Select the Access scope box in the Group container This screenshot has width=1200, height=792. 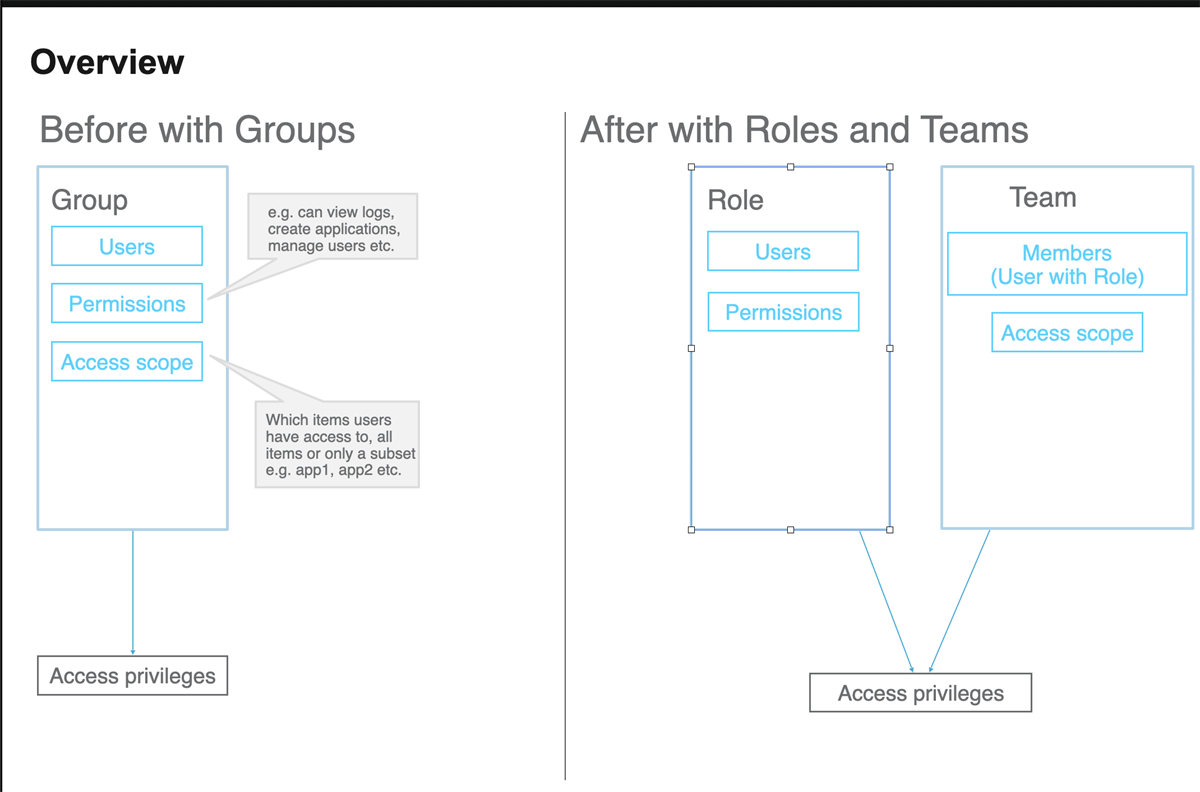click(x=127, y=362)
